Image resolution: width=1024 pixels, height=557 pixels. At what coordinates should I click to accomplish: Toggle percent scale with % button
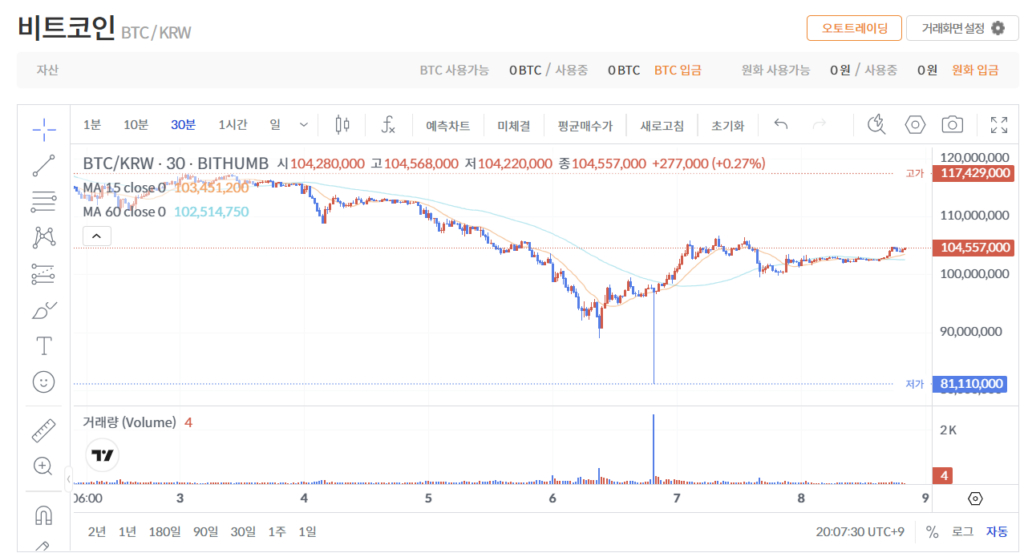pos(932,532)
